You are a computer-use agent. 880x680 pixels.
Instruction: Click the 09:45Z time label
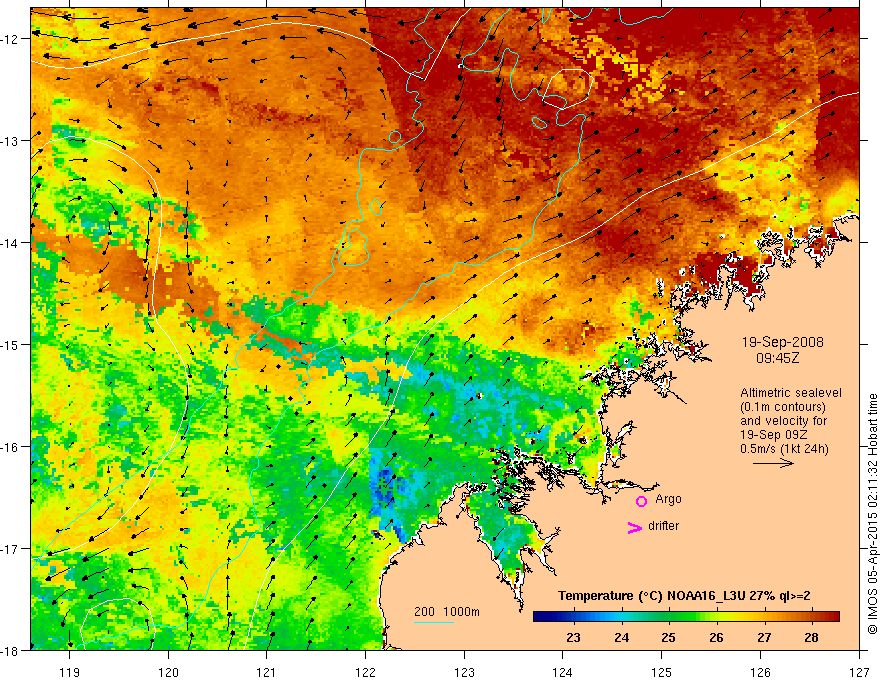coord(777,357)
